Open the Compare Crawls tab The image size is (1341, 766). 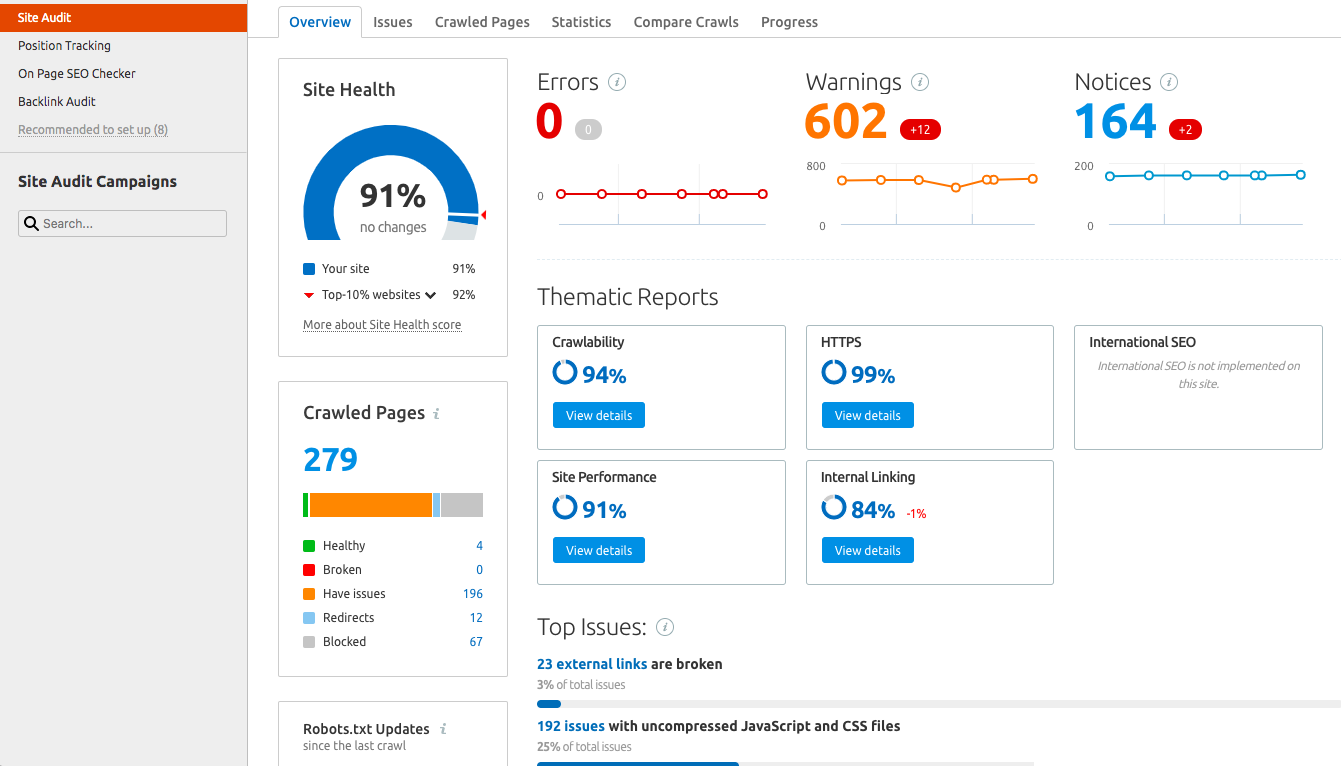click(686, 22)
